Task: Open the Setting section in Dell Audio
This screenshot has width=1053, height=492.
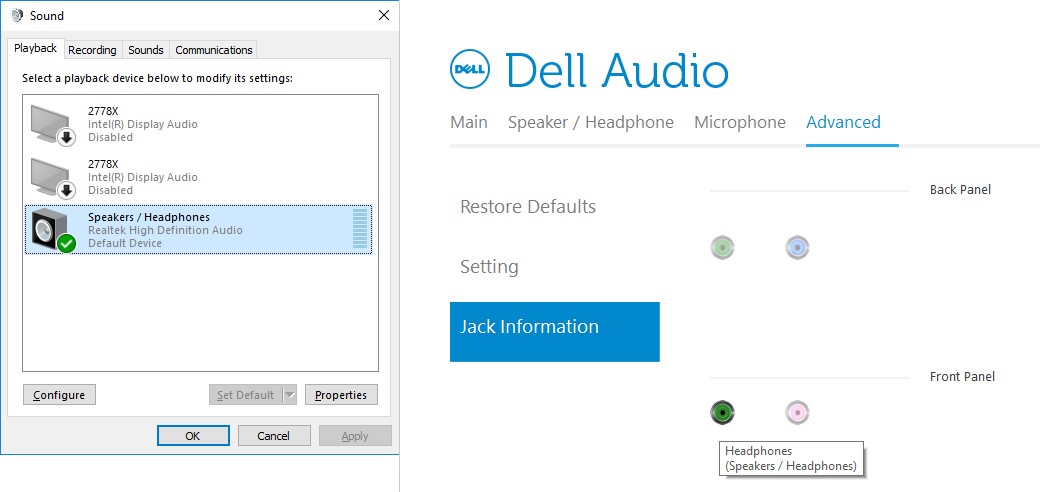Action: pyautogui.click(x=489, y=266)
